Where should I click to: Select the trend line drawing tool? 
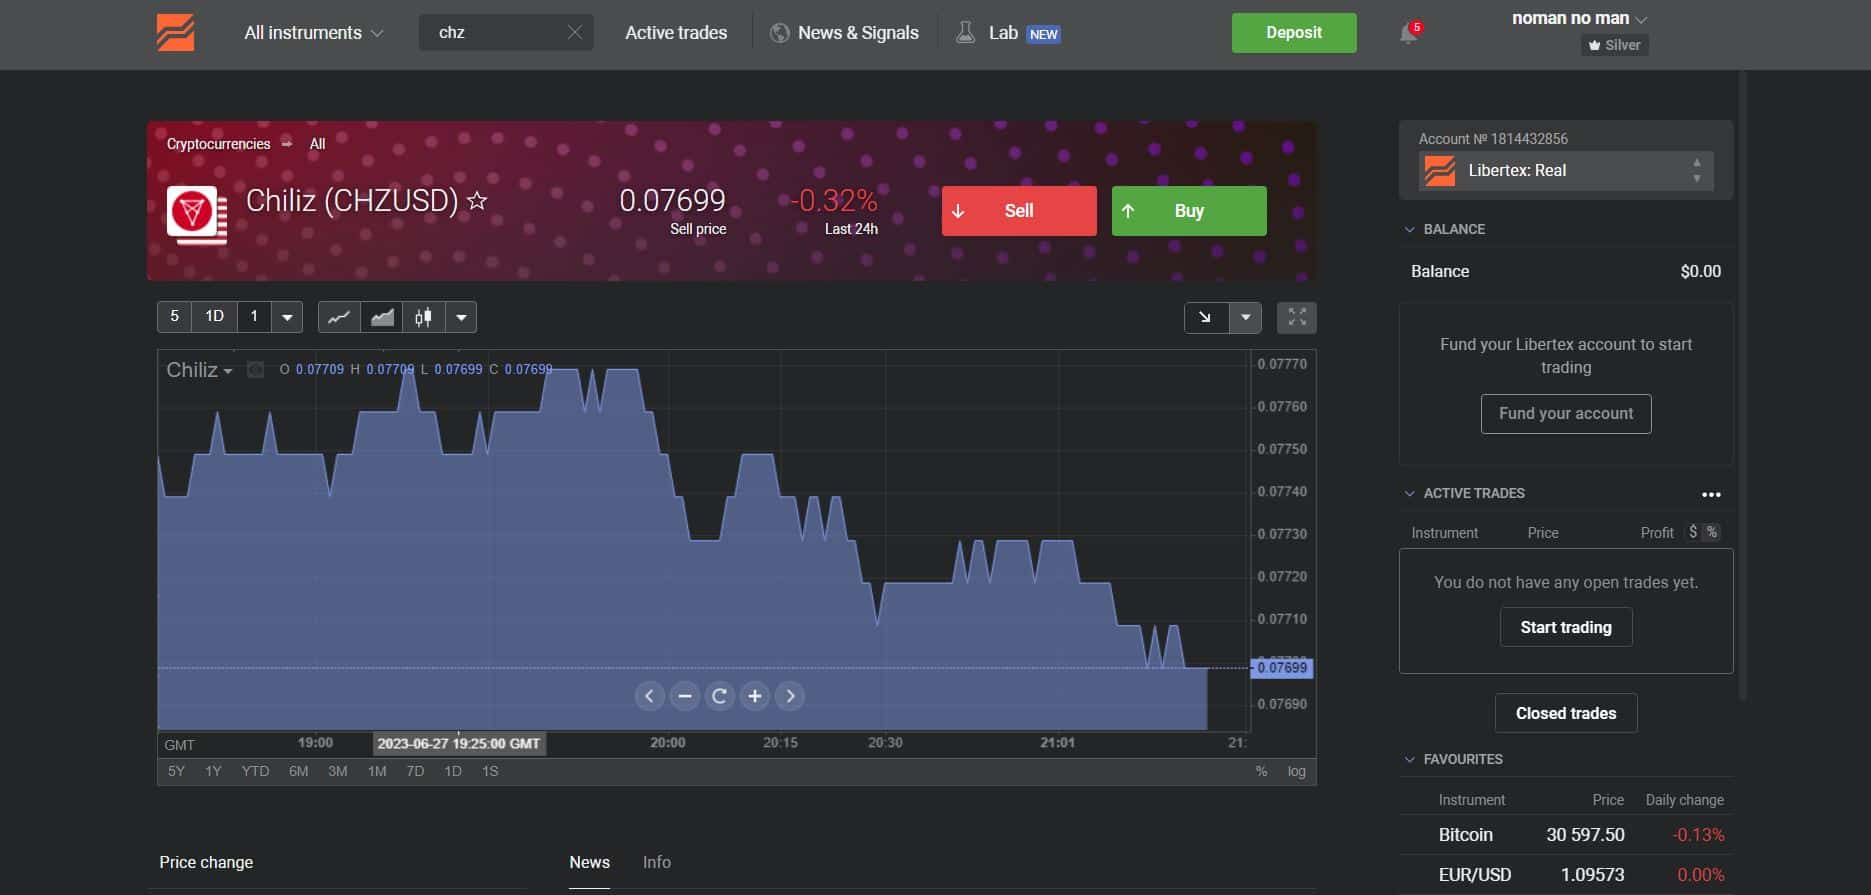click(x=1206, y=317)
